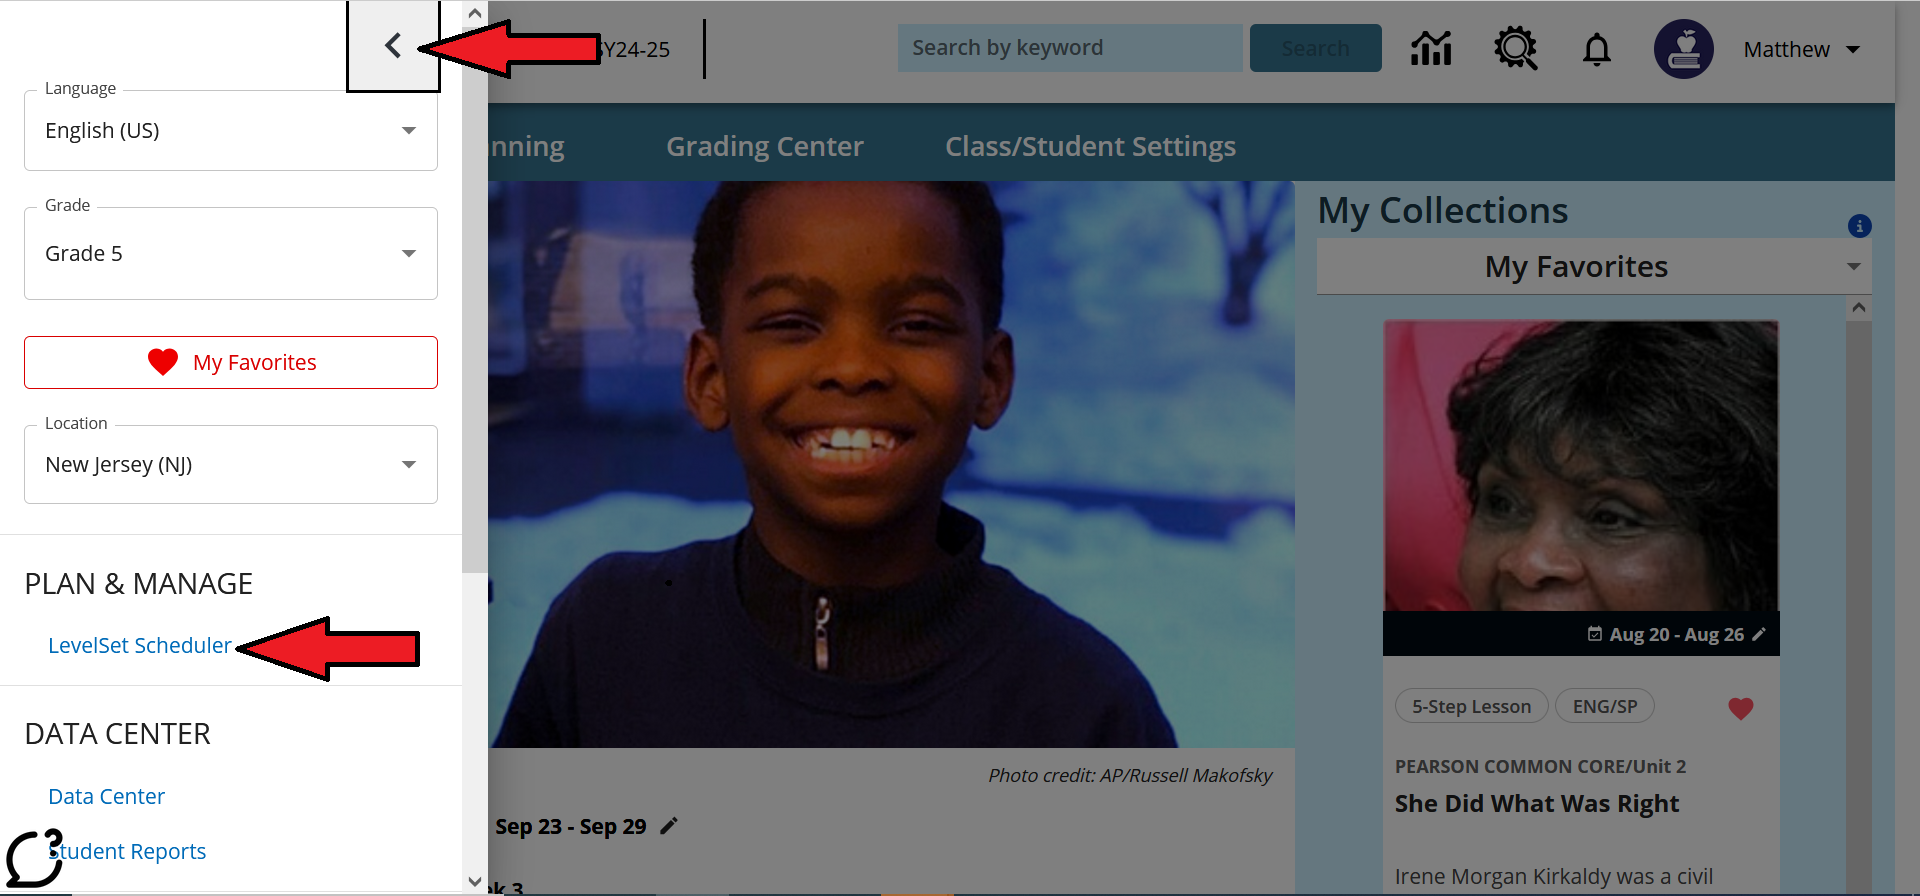Open the Language dropdown
This screenshot has width=1920, height=896.
(231, 131)
